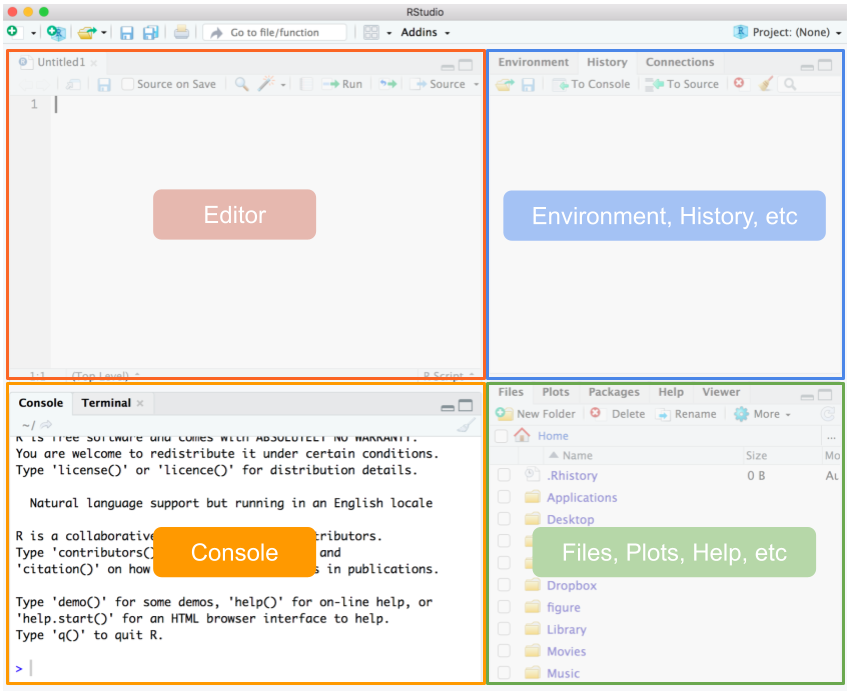Image resolution: width=850 pixels, height=695 pixels.
Task: Check the Dropbox folder checkbox
Action: tap(504, 585)
